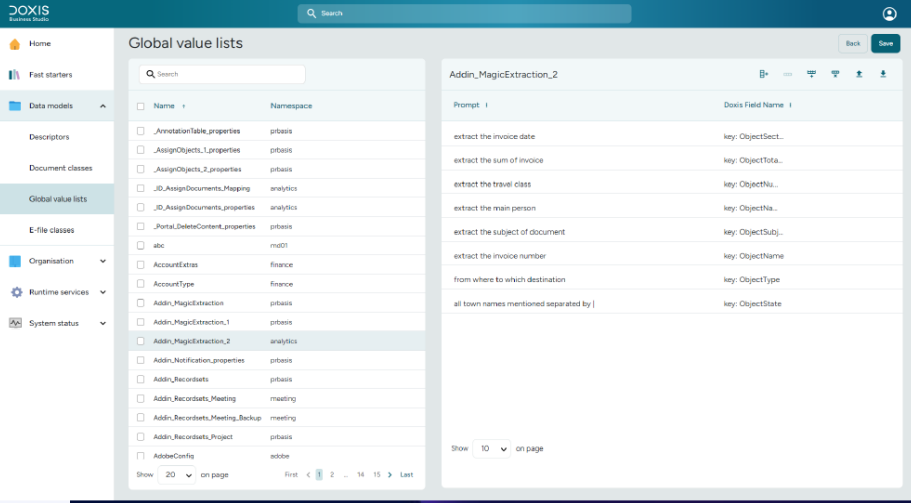Screen dimensions: 911x503
Task: Select Global value lists in the sidebar
Action: 58,199
